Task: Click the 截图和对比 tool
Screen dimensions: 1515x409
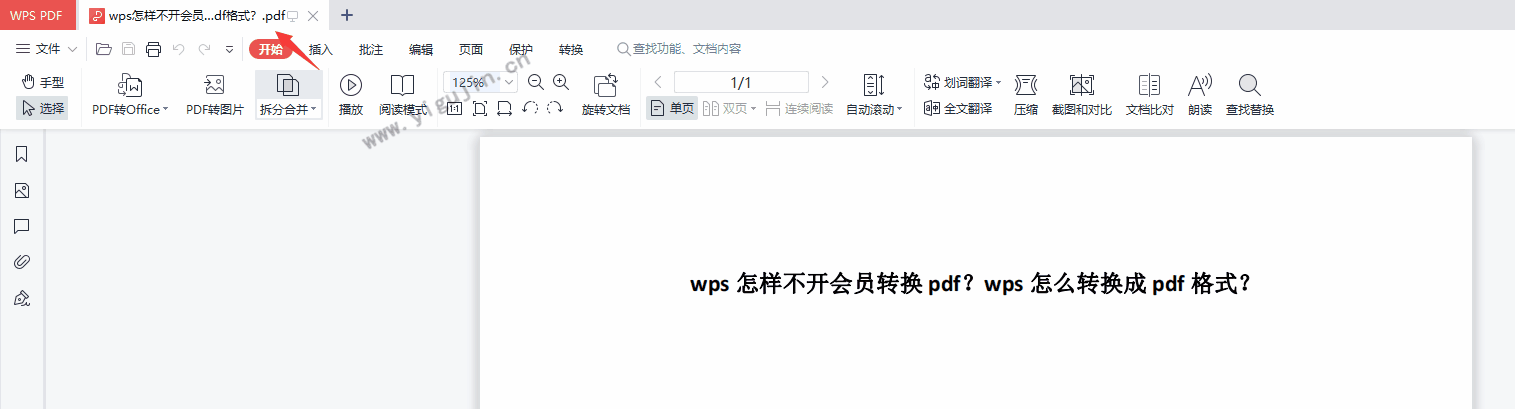Action: 1082,96
